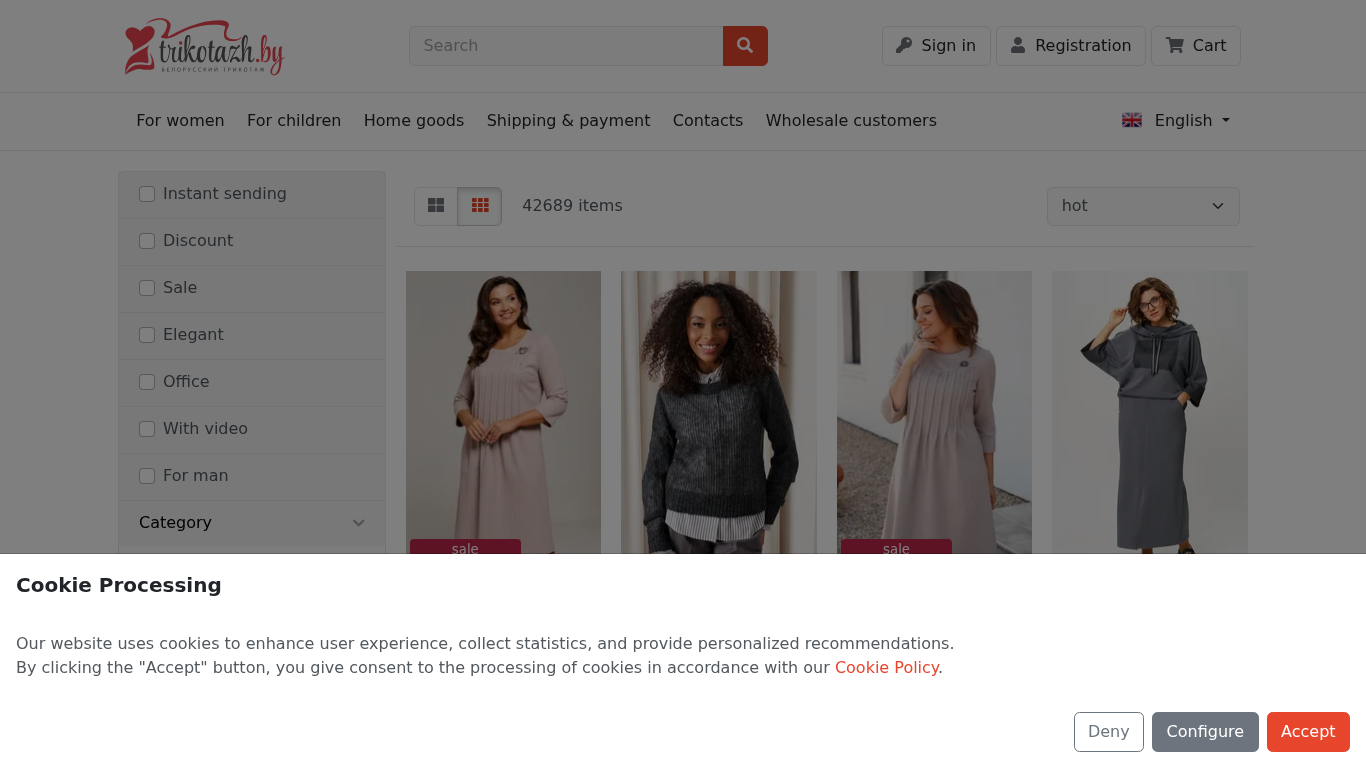Click the red search magnifier button

click(745, 46)
